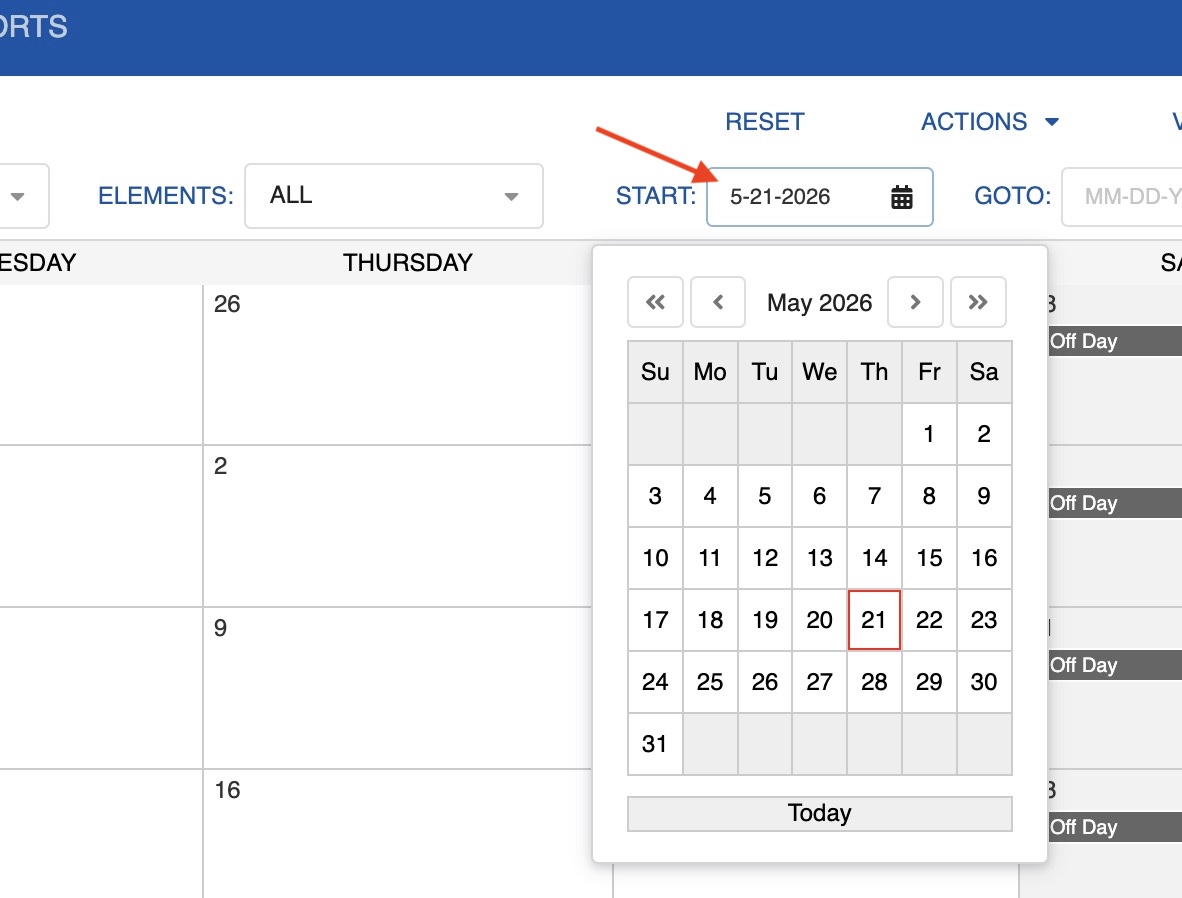1182x898 pixels.
Task: Select Thursday cell numbered 26 in schedule
Action: tap(408, 365)
